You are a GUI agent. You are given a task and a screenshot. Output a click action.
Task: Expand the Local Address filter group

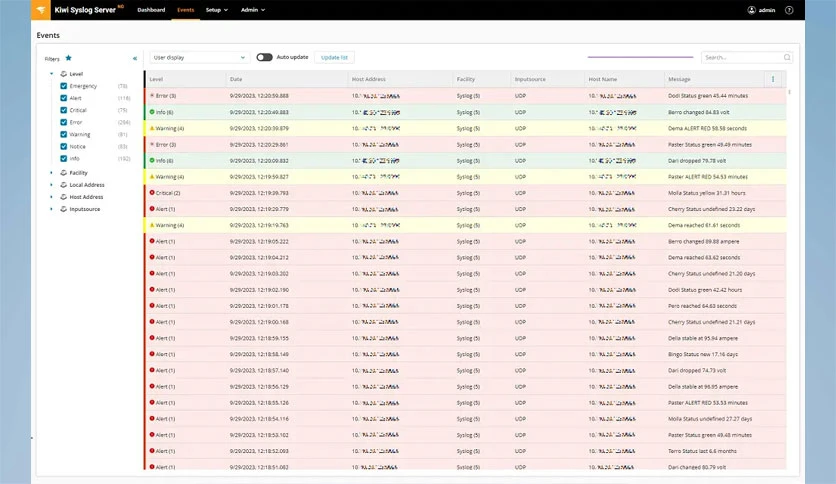pos(52,184)
